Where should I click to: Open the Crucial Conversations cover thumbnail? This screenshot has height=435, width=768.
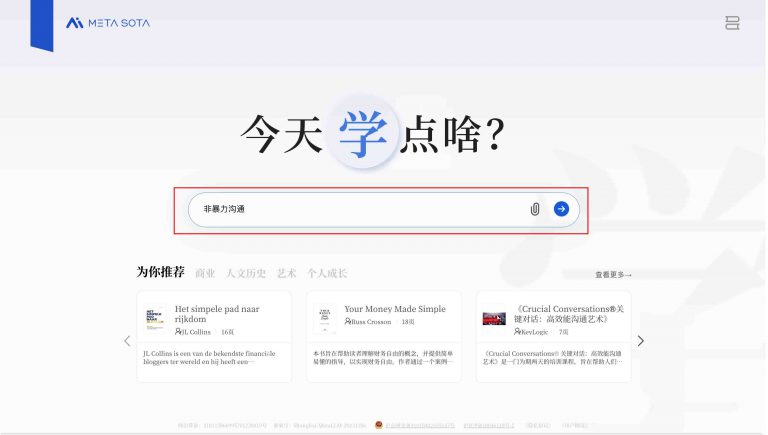[494, 319]
